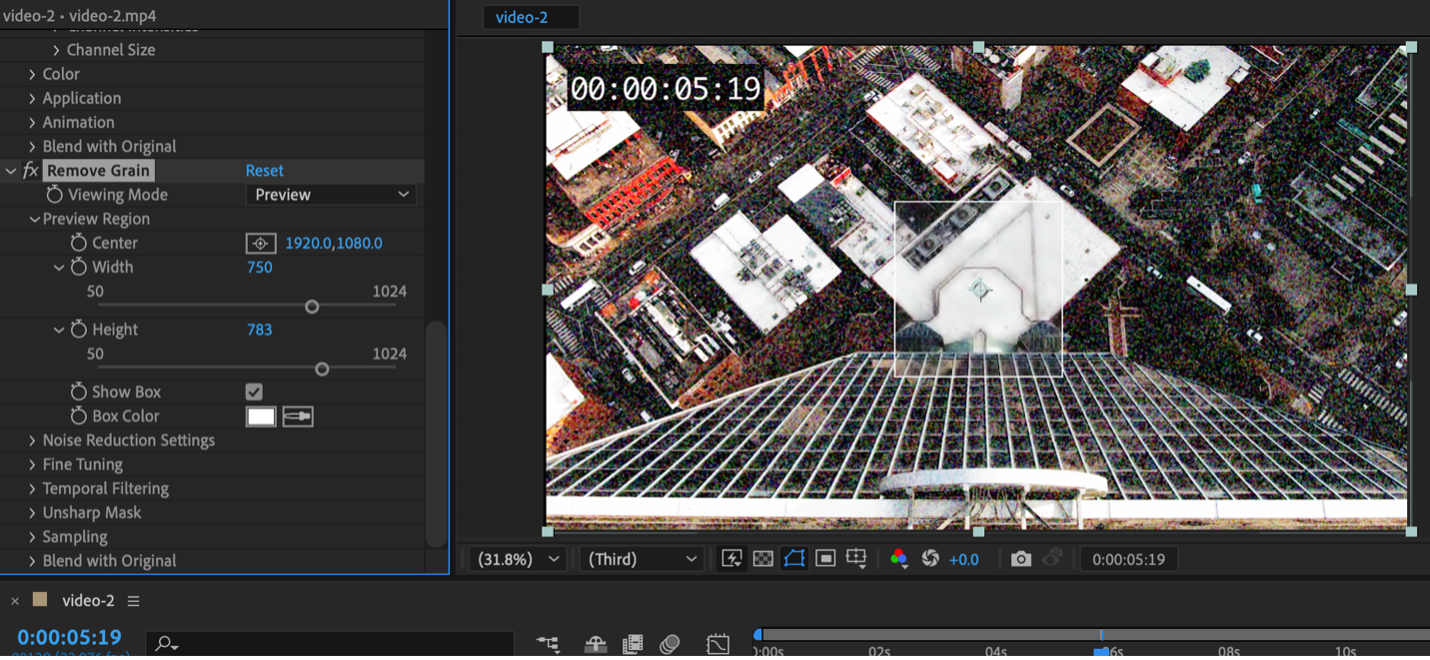Open the viewer magnification 31.8% dropdown
The image size is (1430, 660).
pyautogui.click(x=517, y=559)
